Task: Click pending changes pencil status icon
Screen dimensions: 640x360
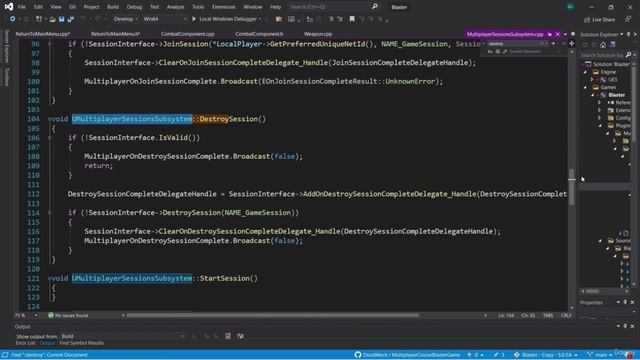Action: (499, 355)
